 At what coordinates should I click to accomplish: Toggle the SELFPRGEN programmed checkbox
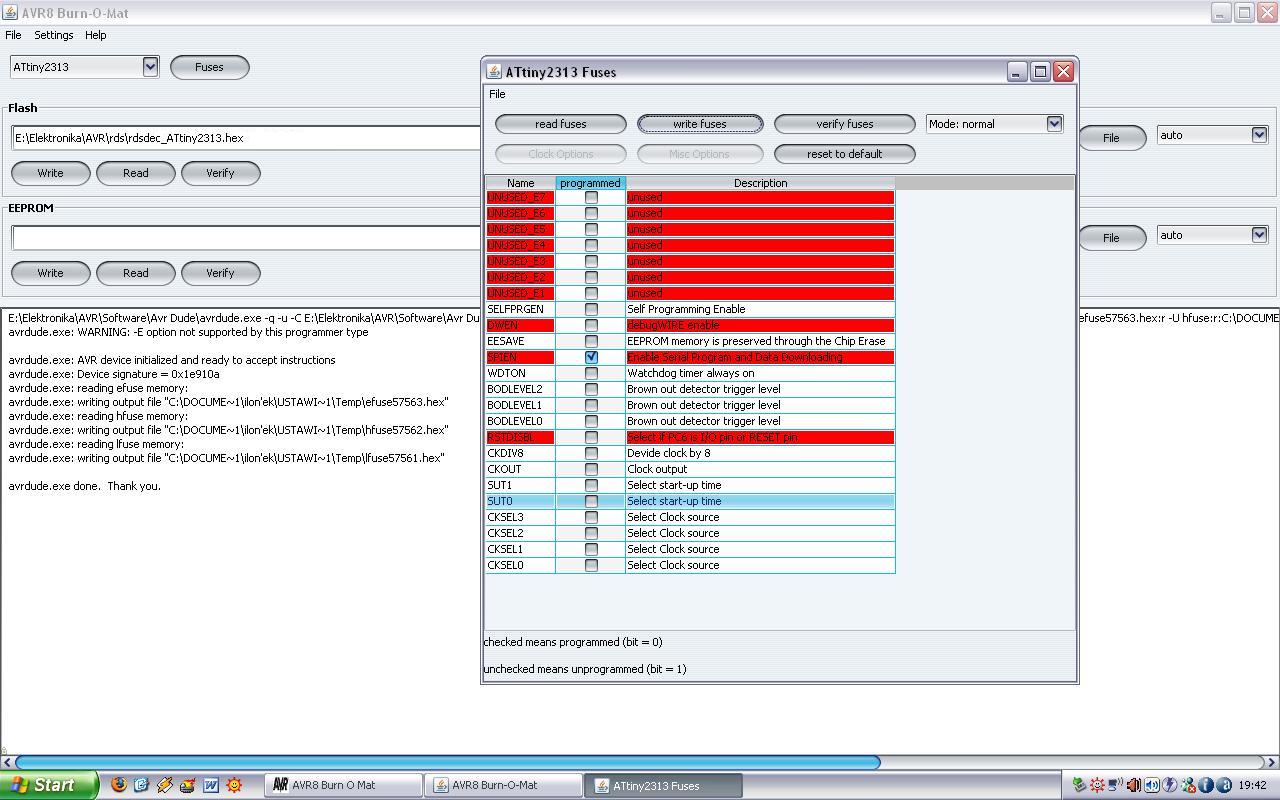coord(591,309)
